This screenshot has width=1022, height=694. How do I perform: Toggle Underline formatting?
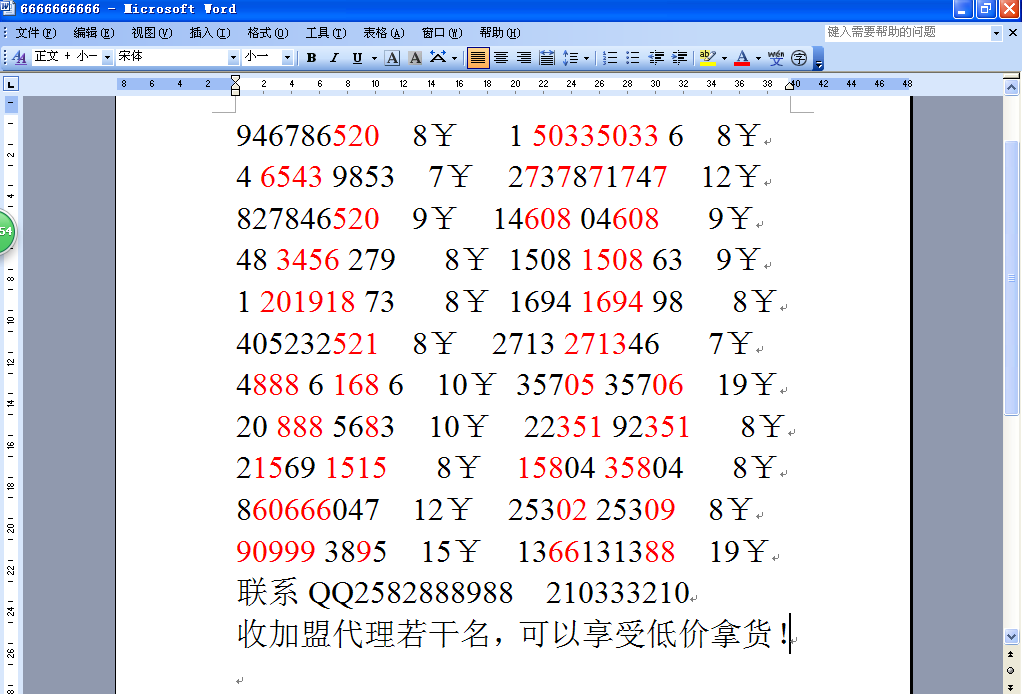(x=357, y=58)
